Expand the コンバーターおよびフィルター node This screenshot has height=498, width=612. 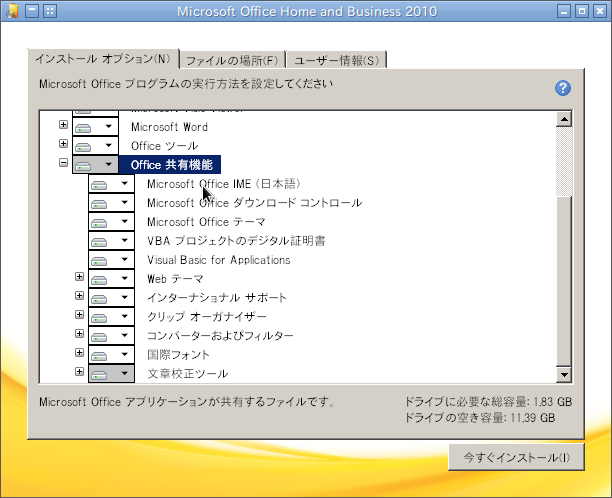click(x=79, y=334)
